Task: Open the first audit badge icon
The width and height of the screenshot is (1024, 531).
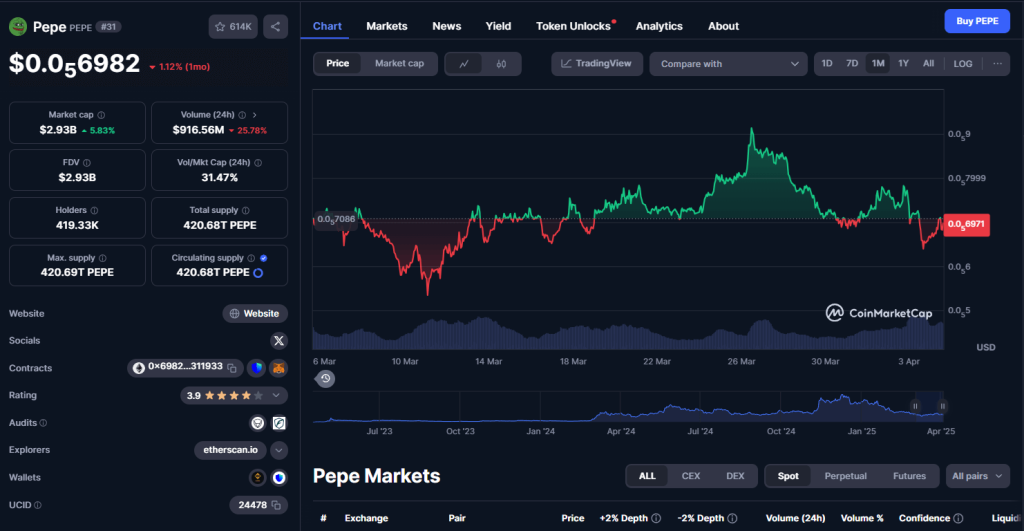Action: (257, 423)
